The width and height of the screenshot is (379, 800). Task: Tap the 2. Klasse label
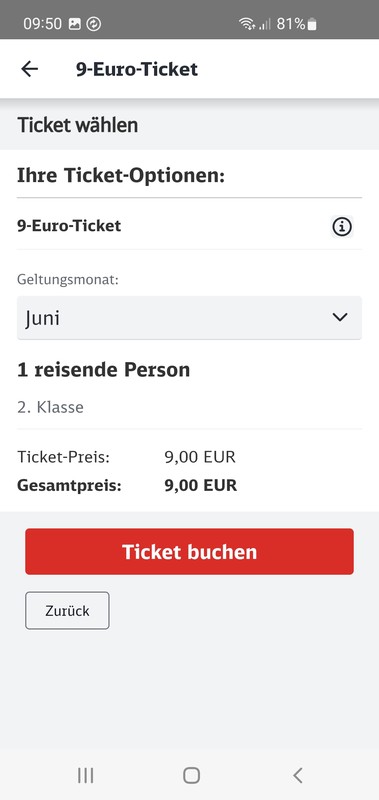coord(50,407)
